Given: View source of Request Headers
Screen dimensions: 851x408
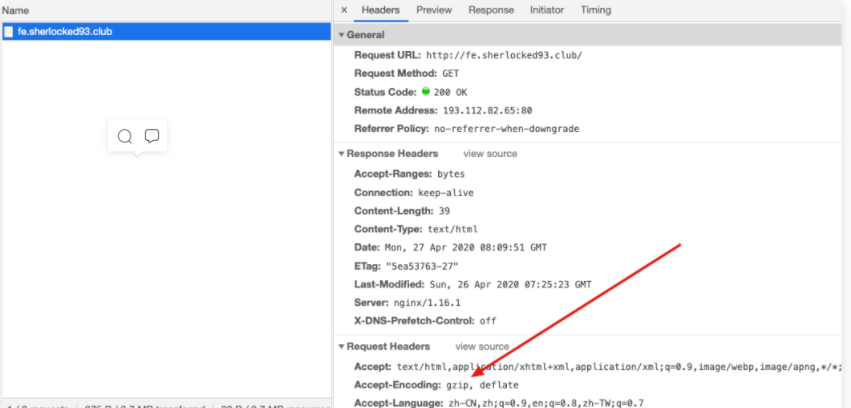Looking at the screenshot, I should [x=482, y=347].
